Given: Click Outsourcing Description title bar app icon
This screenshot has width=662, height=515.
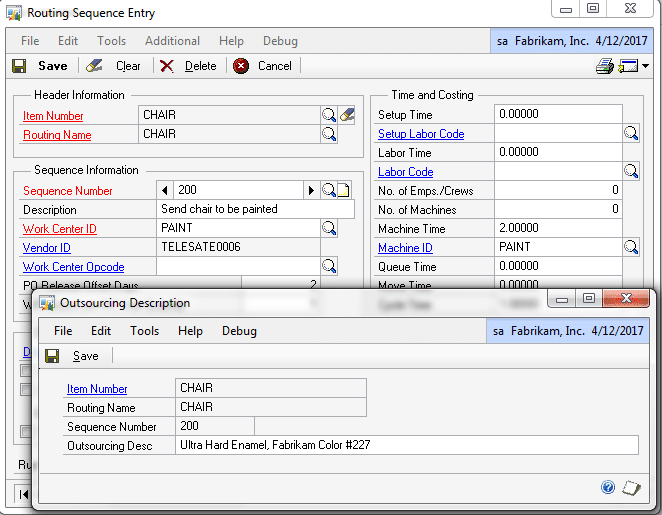Looking at the screenshot, I should (47, 303).
